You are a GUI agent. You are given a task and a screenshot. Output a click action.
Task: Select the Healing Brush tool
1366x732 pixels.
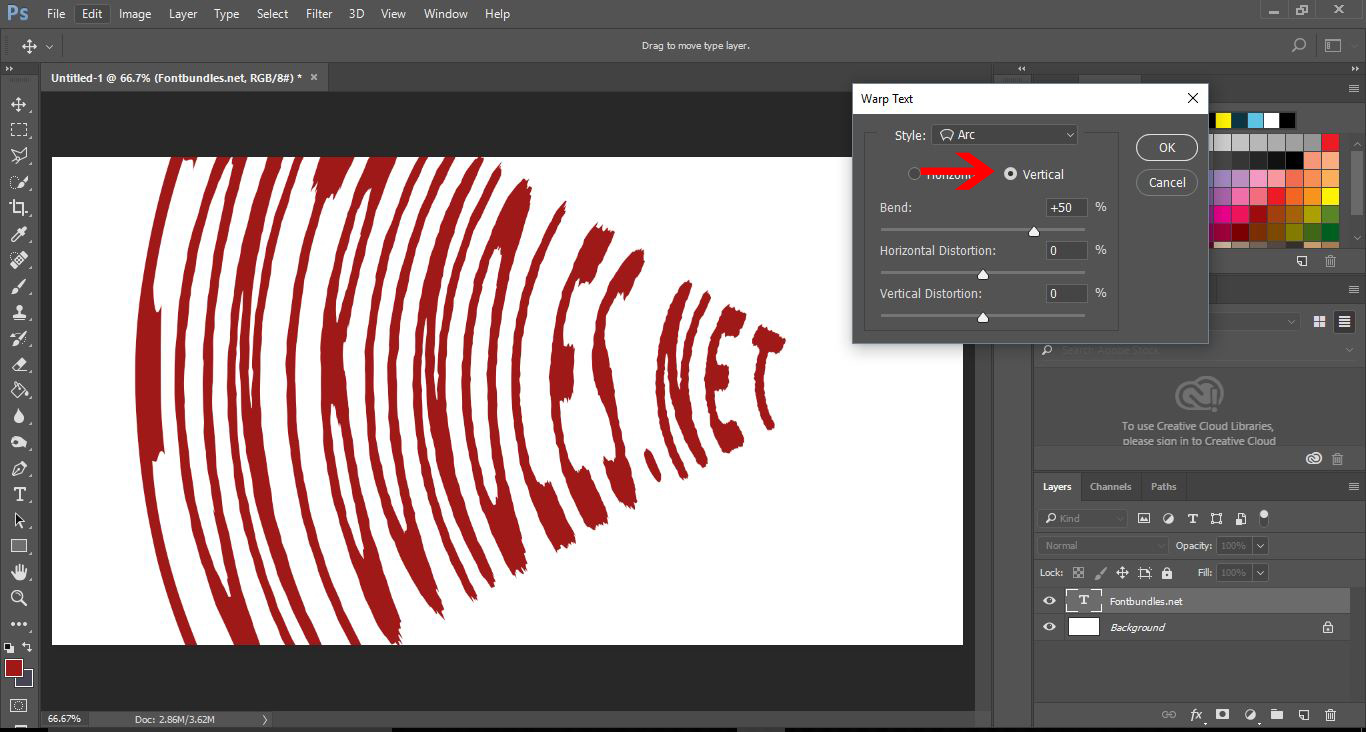(x=17, y=260)
